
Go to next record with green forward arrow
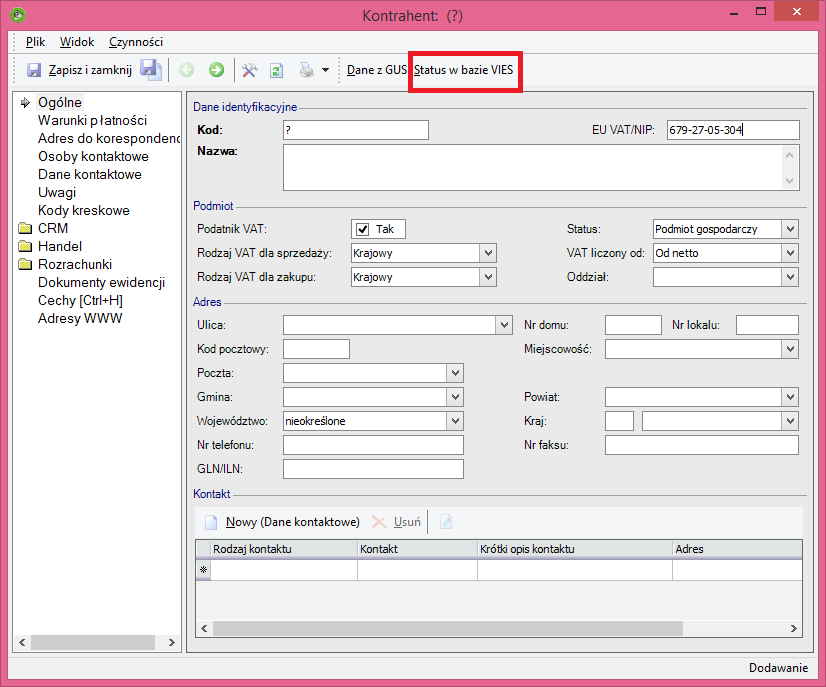(x=216, y=70)
